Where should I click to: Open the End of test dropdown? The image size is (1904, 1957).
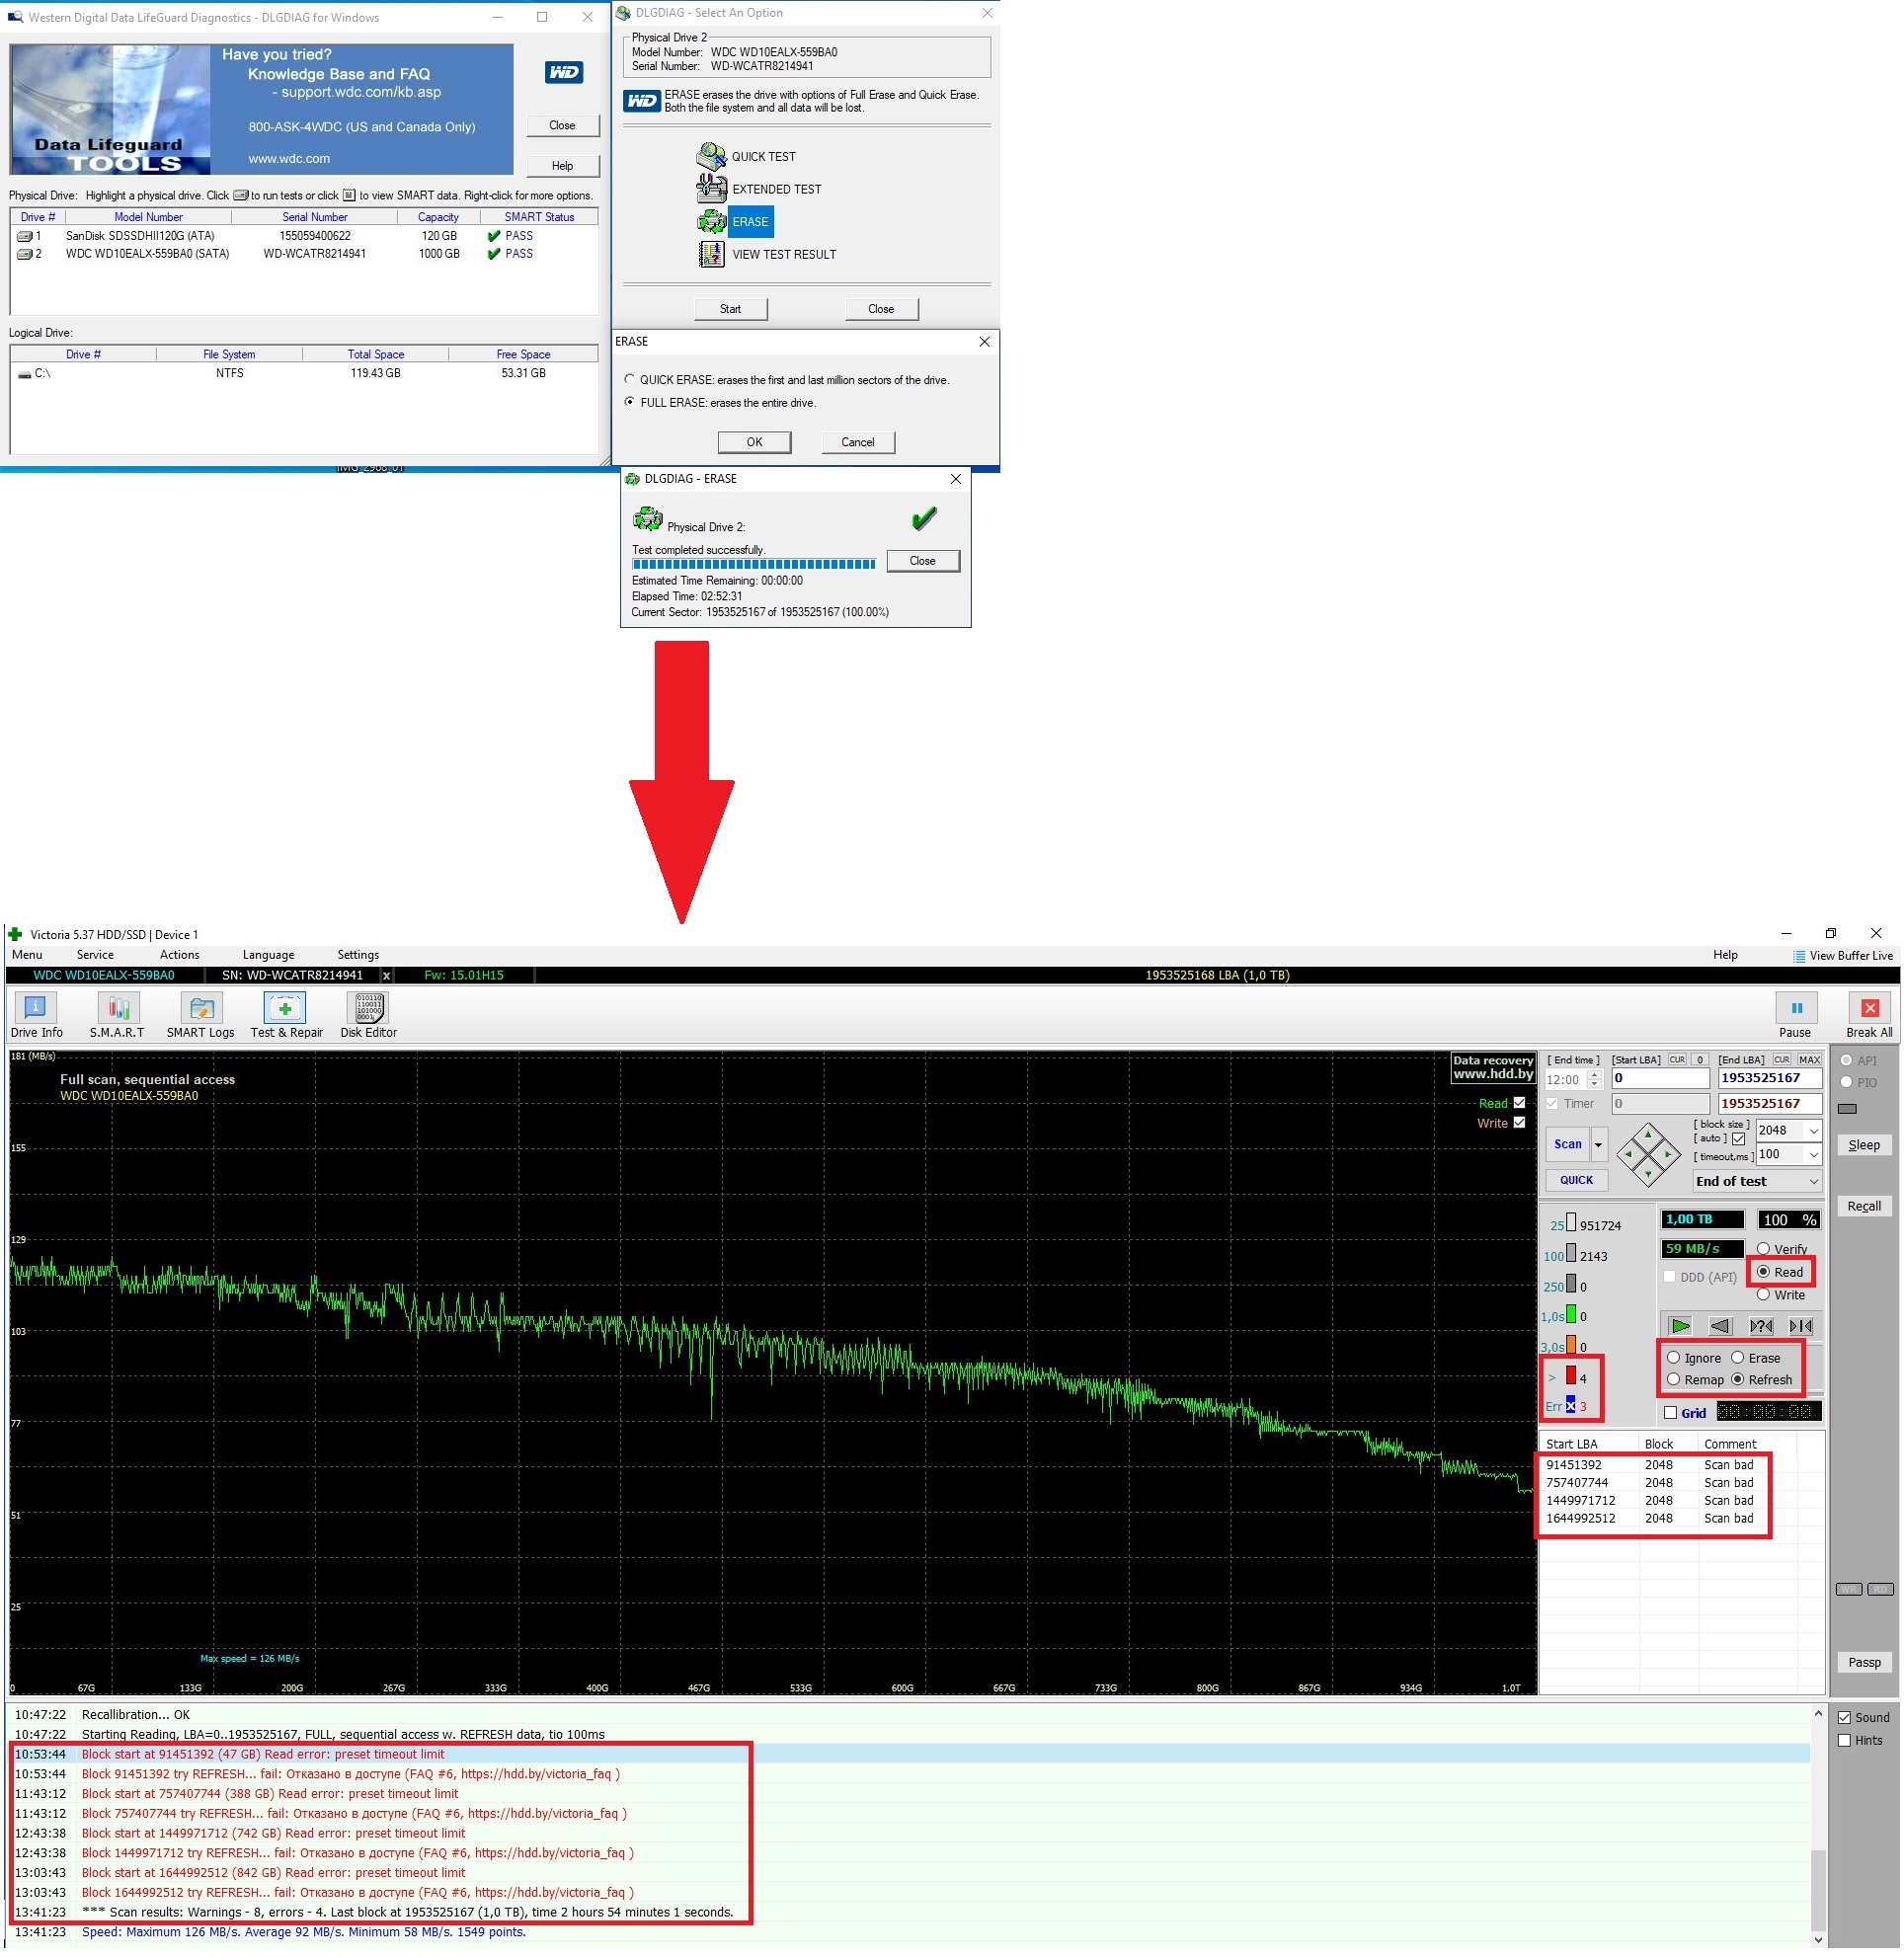click(1757, 1181)
